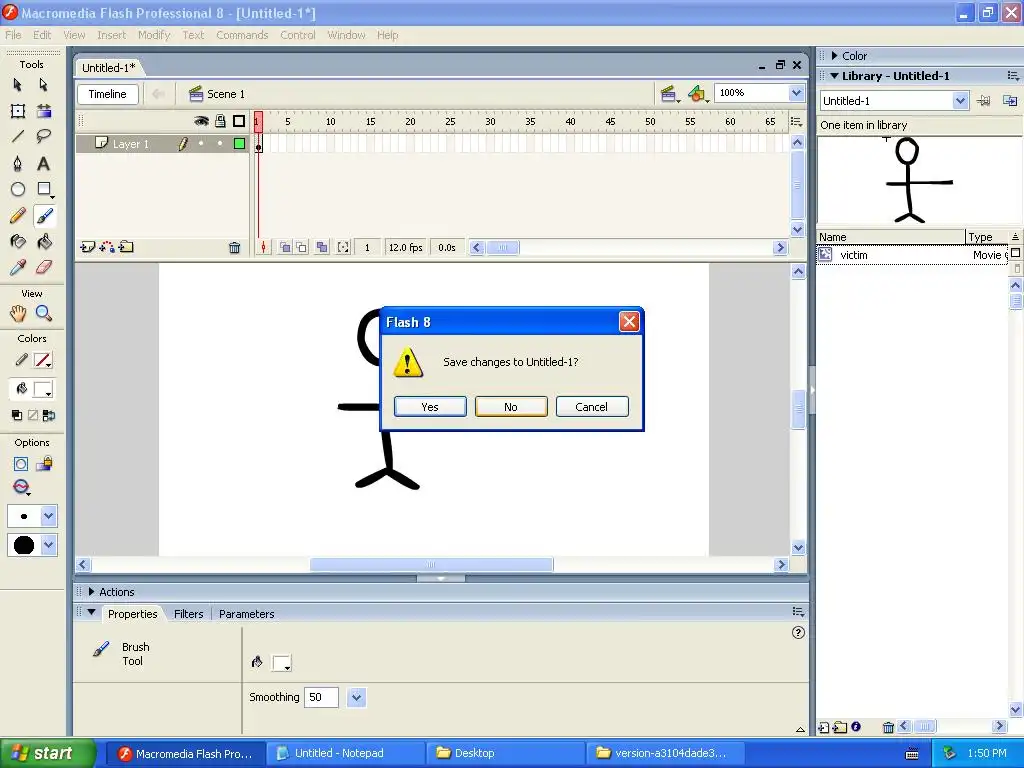Screen dimensions: 1024x768
Task: Open brush size dropdown
Action: [48, 516]
